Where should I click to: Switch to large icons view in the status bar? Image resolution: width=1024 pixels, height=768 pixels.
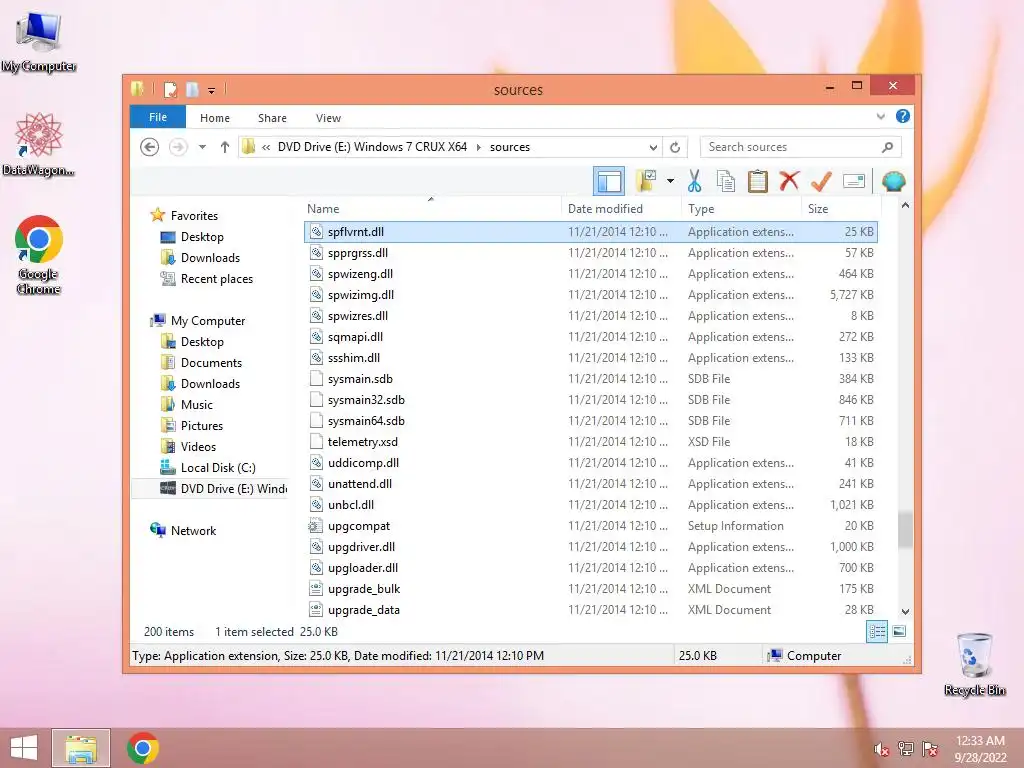(899, 631)
